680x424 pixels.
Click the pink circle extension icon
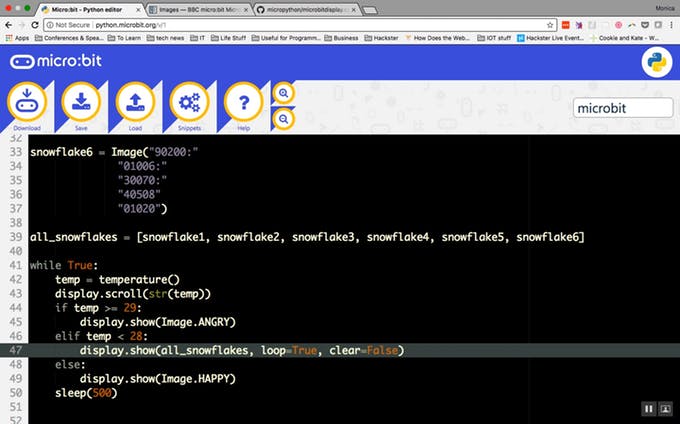pos(618,25)
